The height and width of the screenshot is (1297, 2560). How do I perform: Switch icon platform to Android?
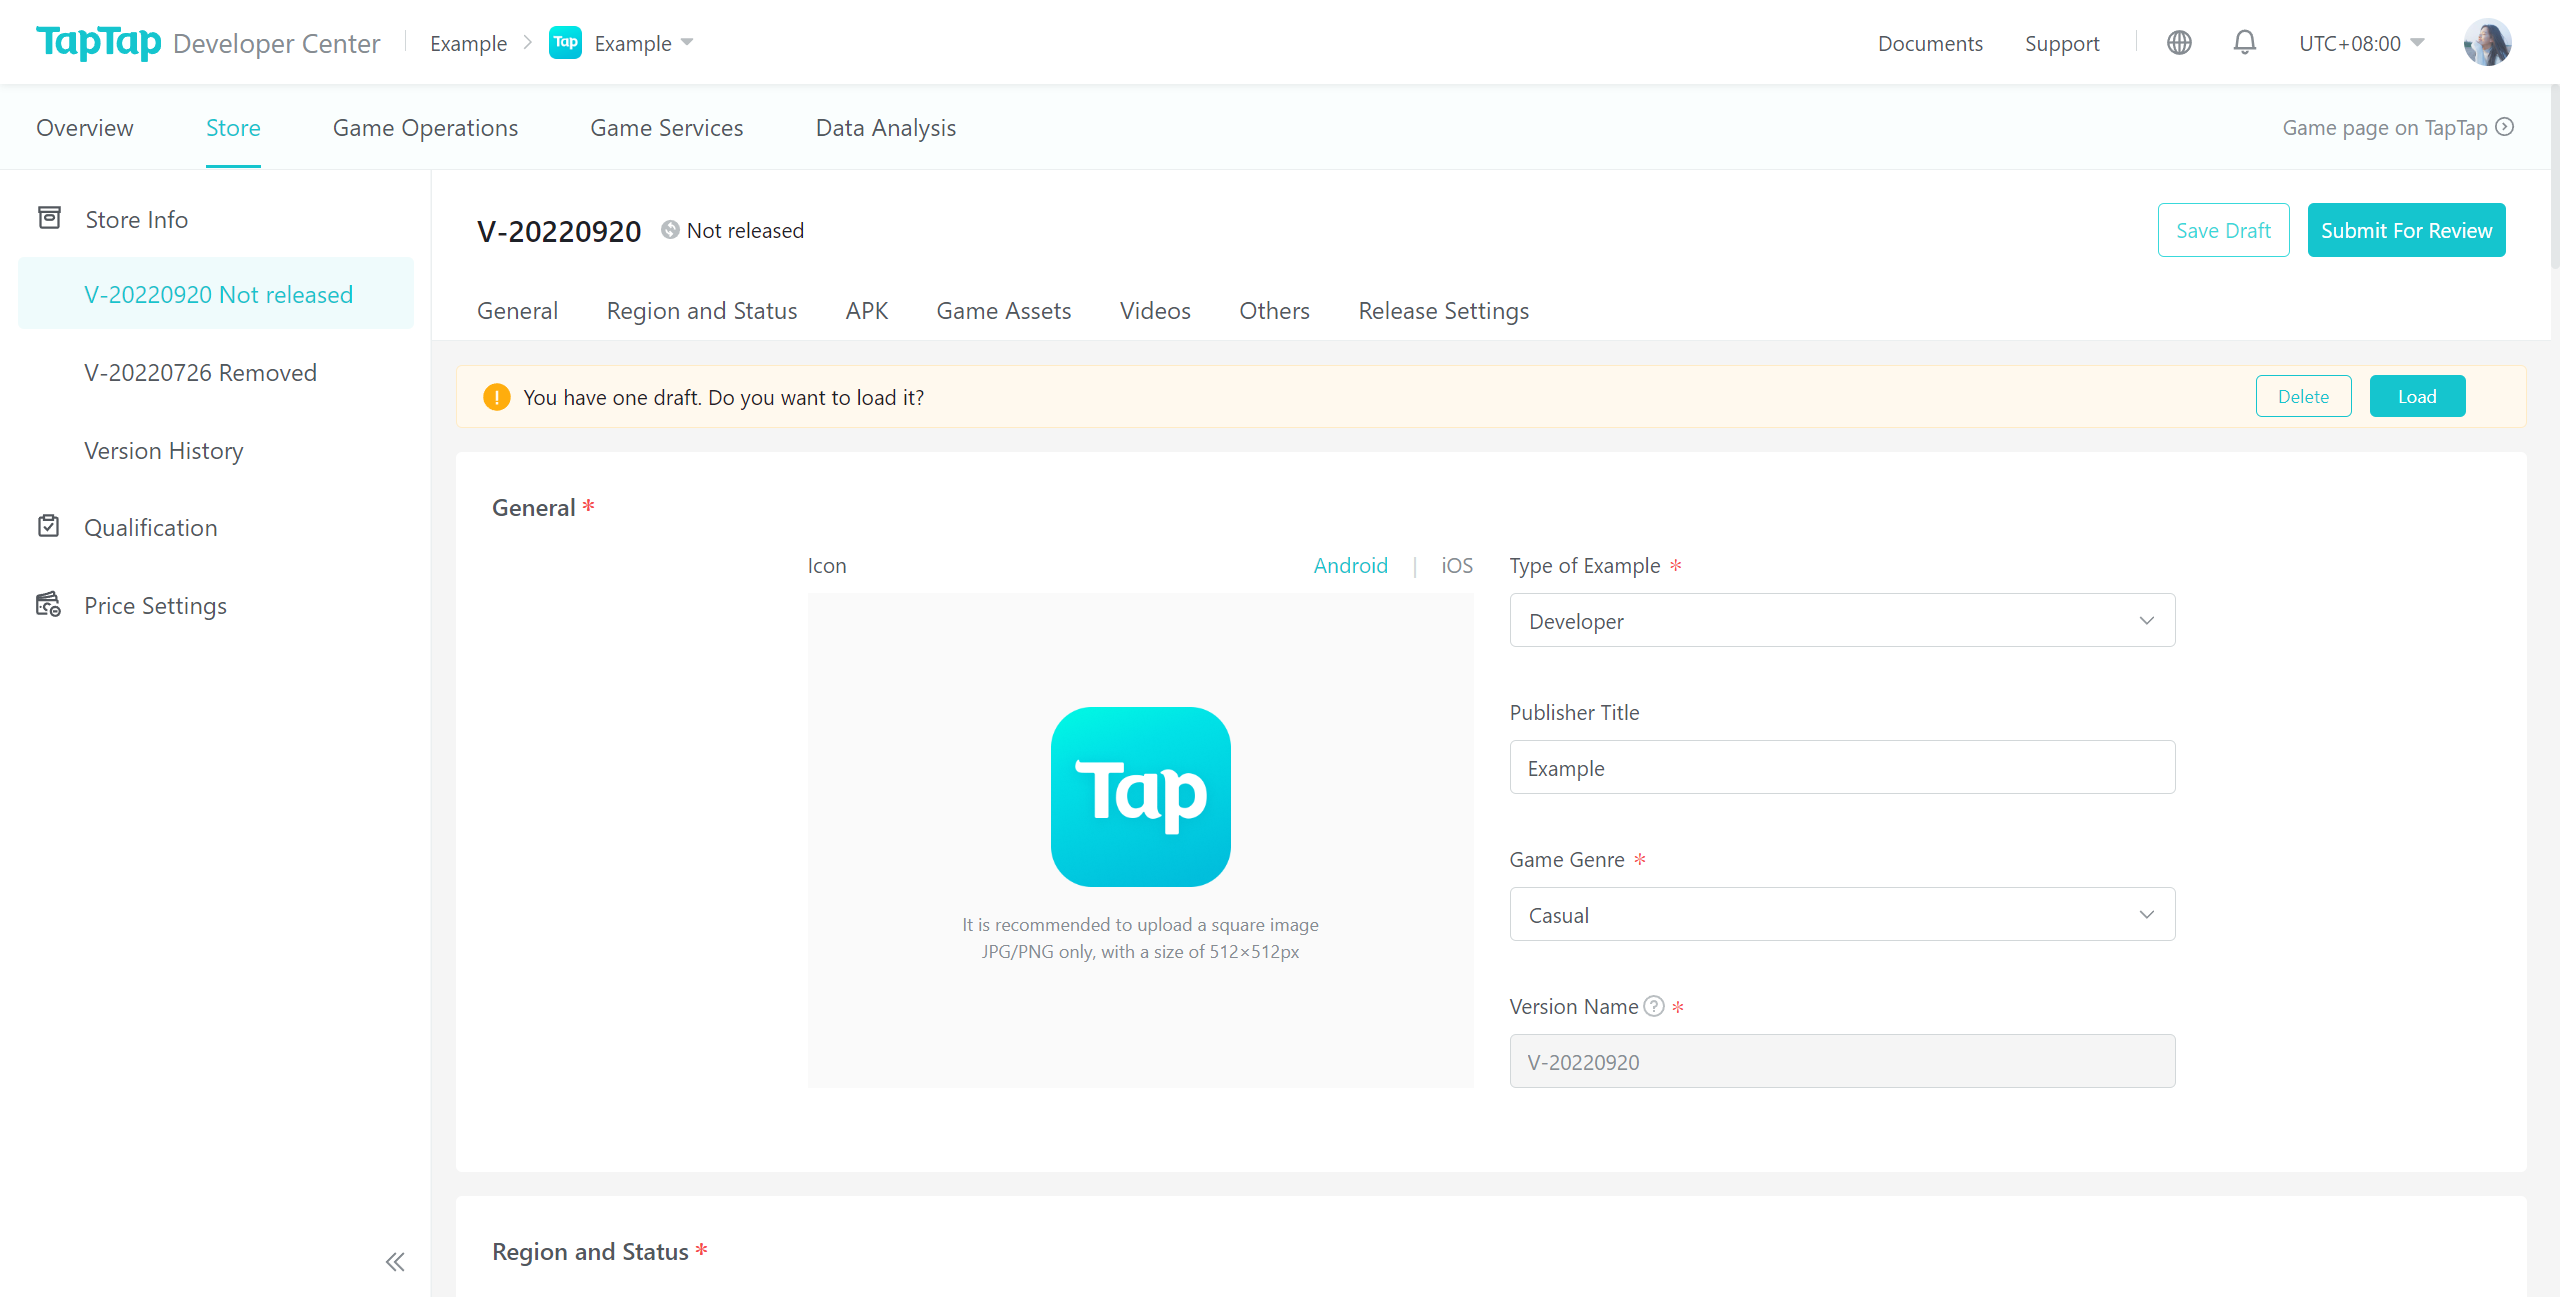coord(1350,565)
